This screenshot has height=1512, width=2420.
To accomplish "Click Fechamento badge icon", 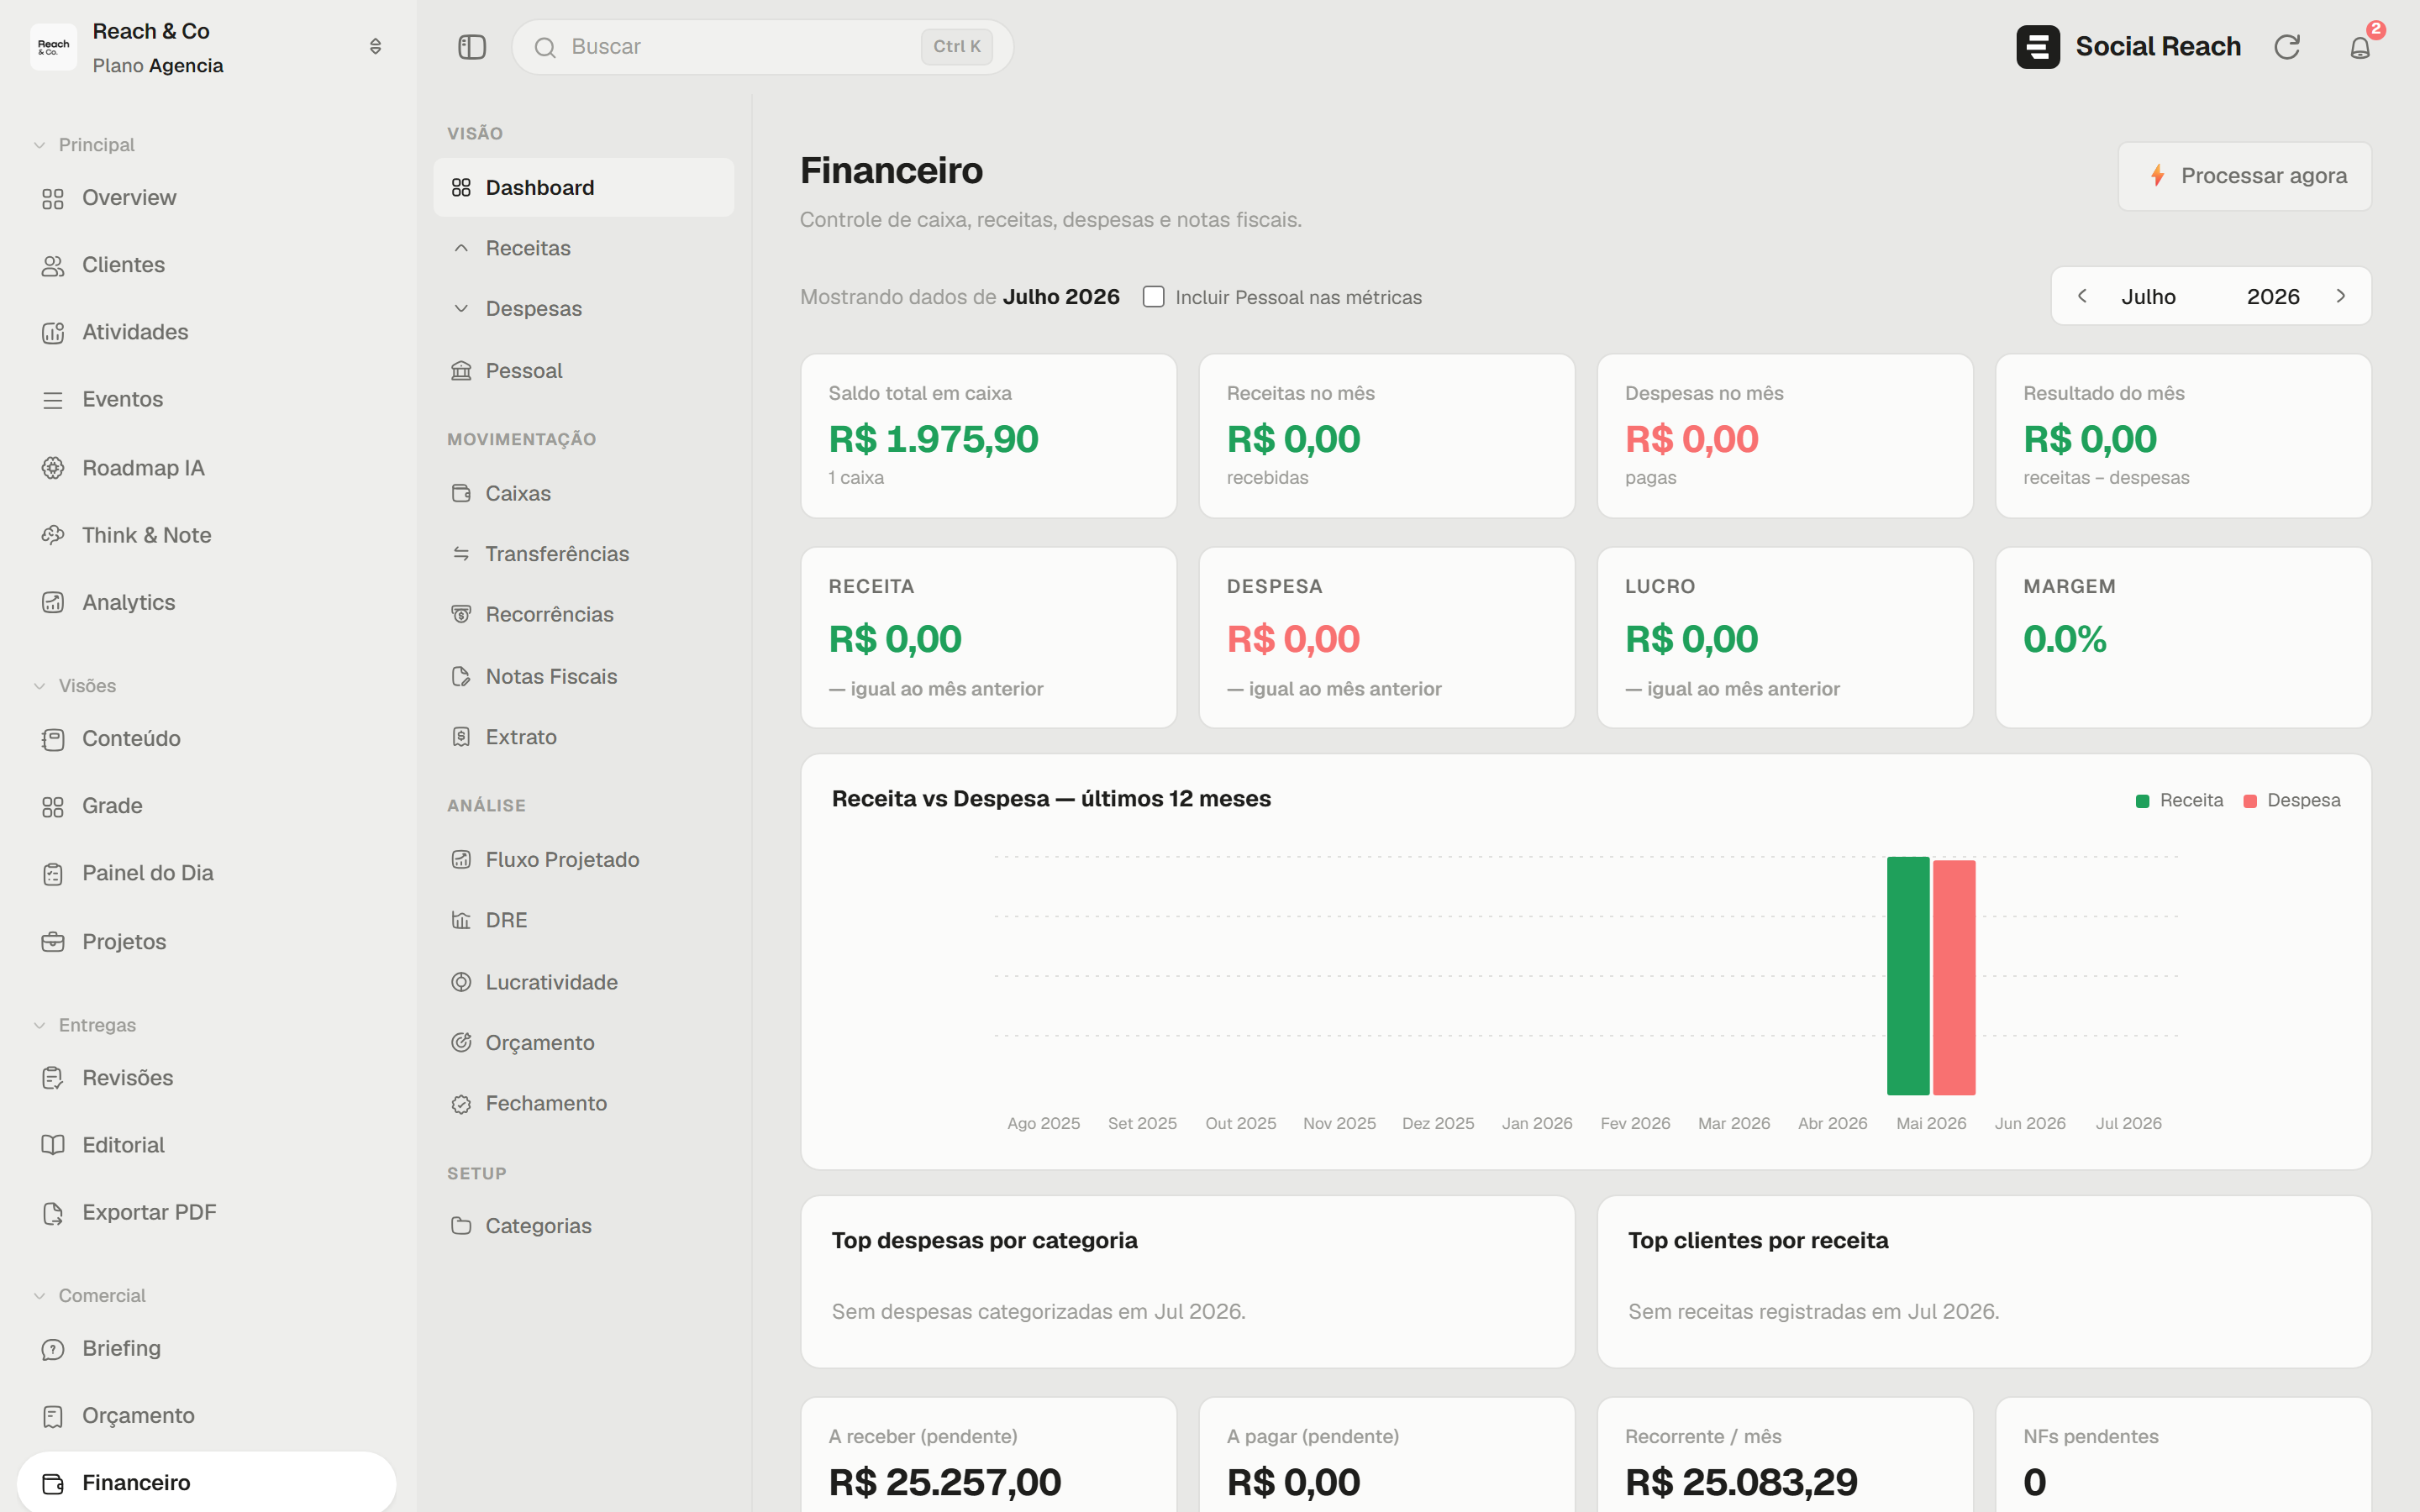I will tap(461, 1104).
